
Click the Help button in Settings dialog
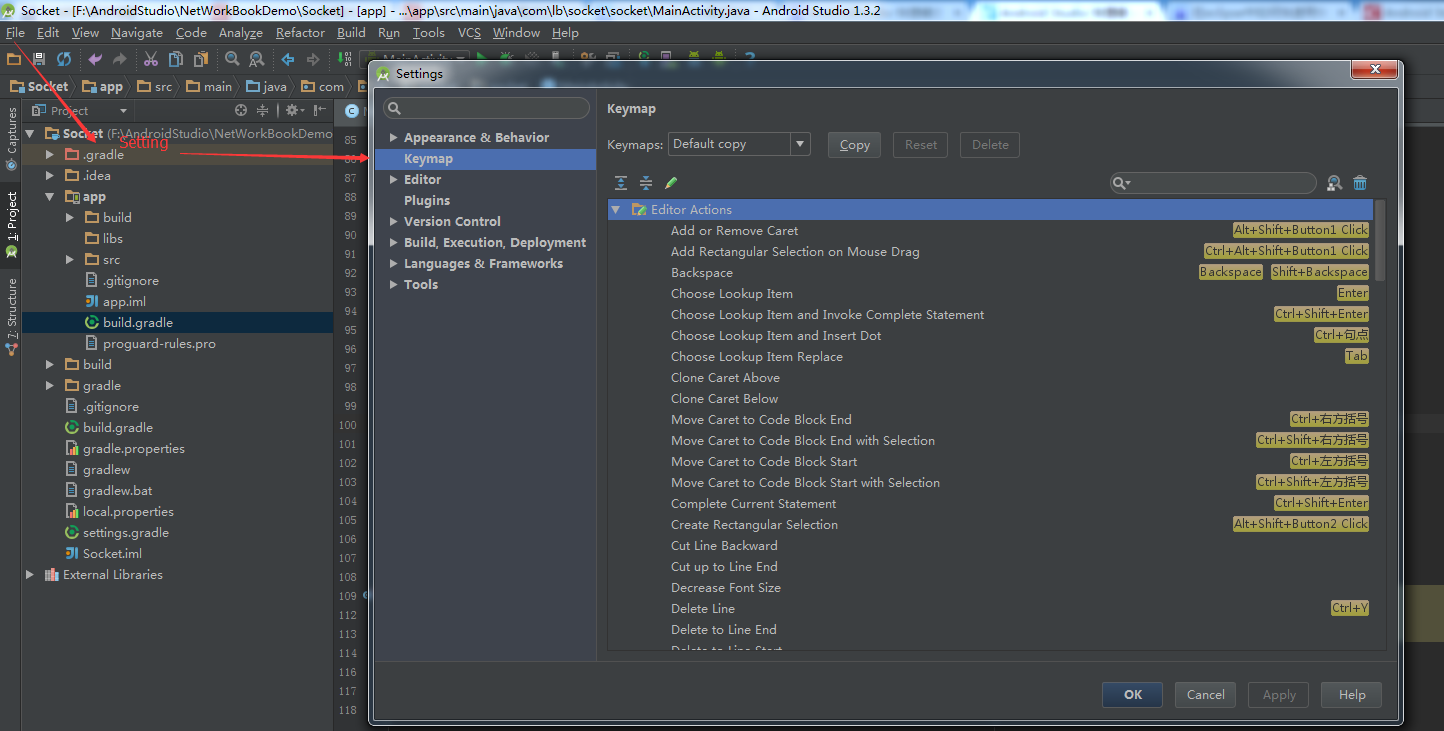coord(1352,695)
